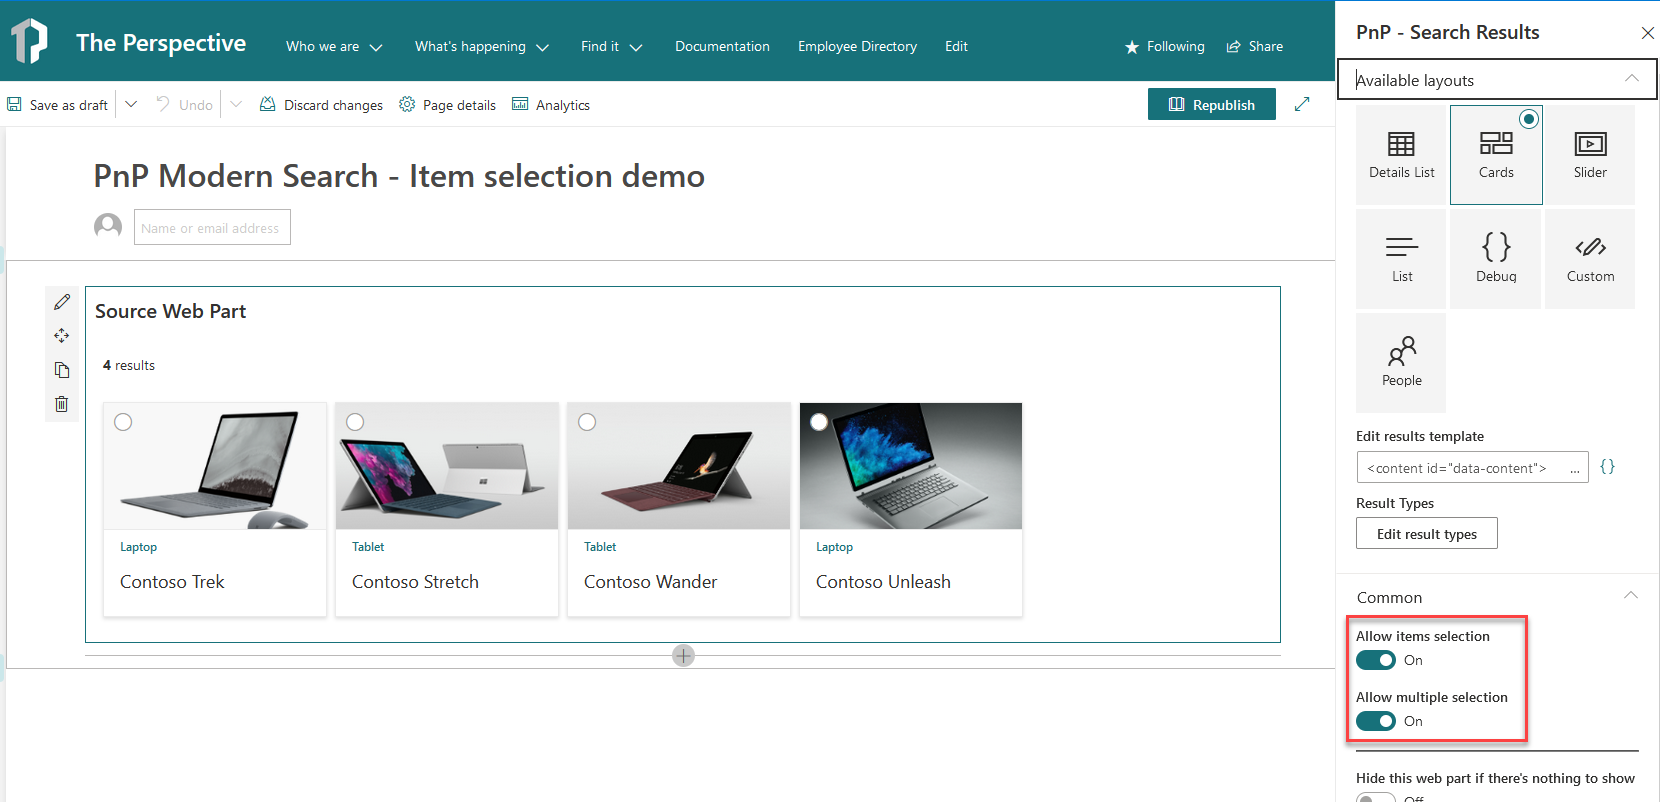Select the Contoso Unleash card radio button
The height and width of the screenshot is (802, 1660).
point(819,422)
